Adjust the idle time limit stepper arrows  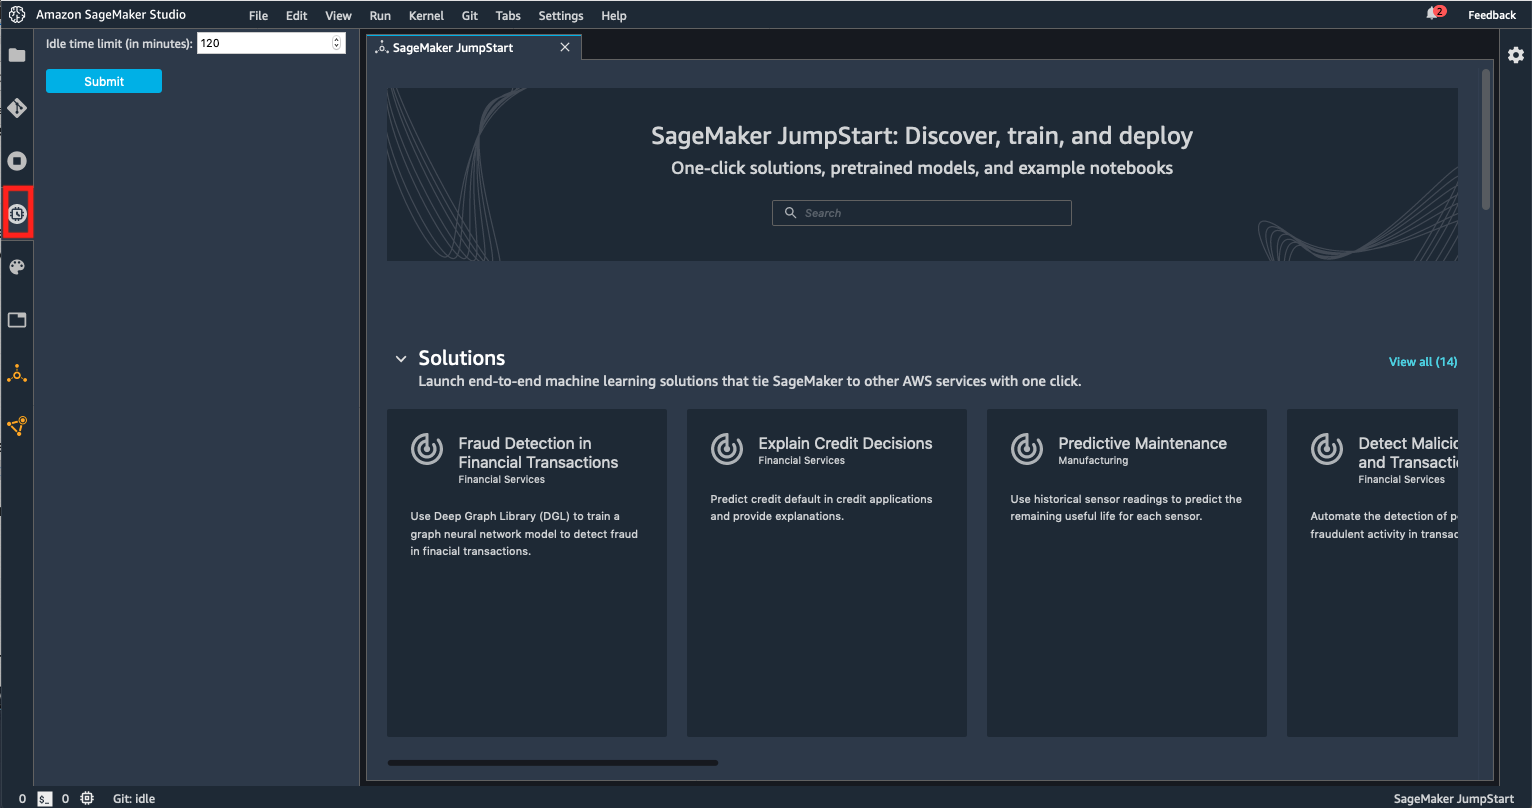(336, 43)
